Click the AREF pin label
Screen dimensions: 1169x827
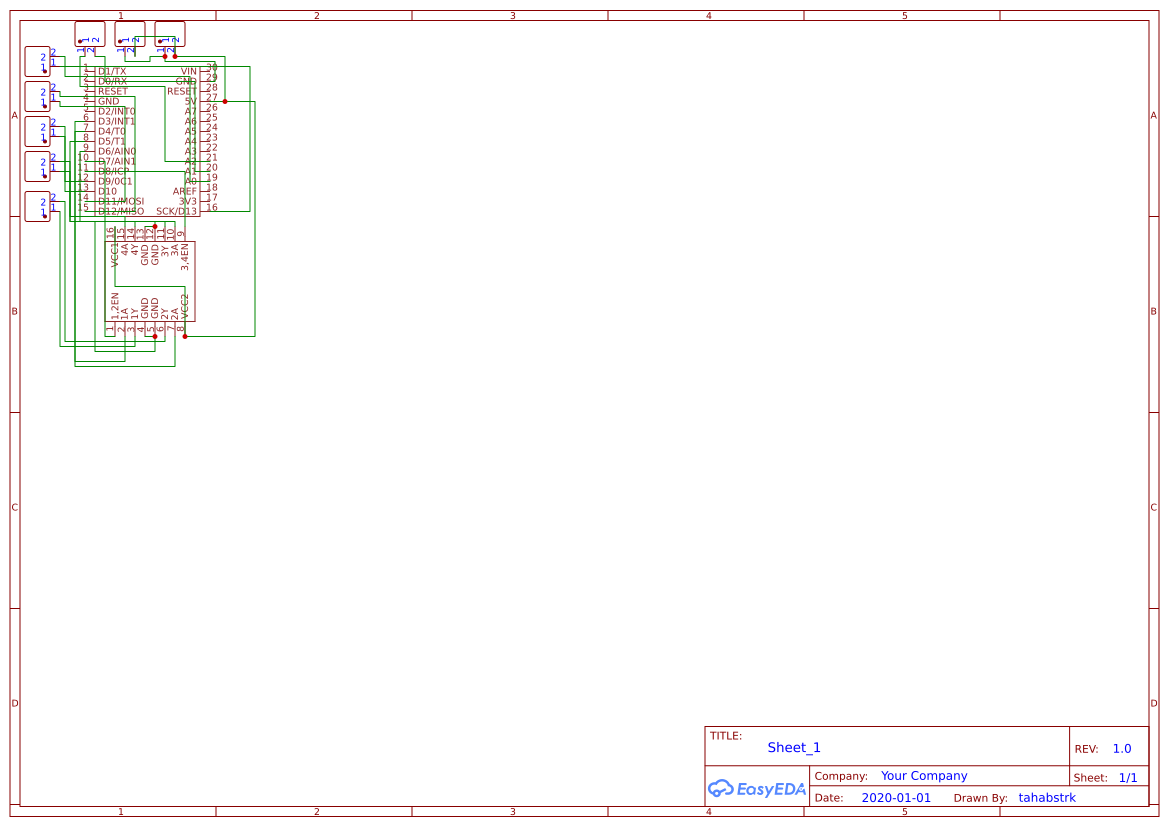184,189
